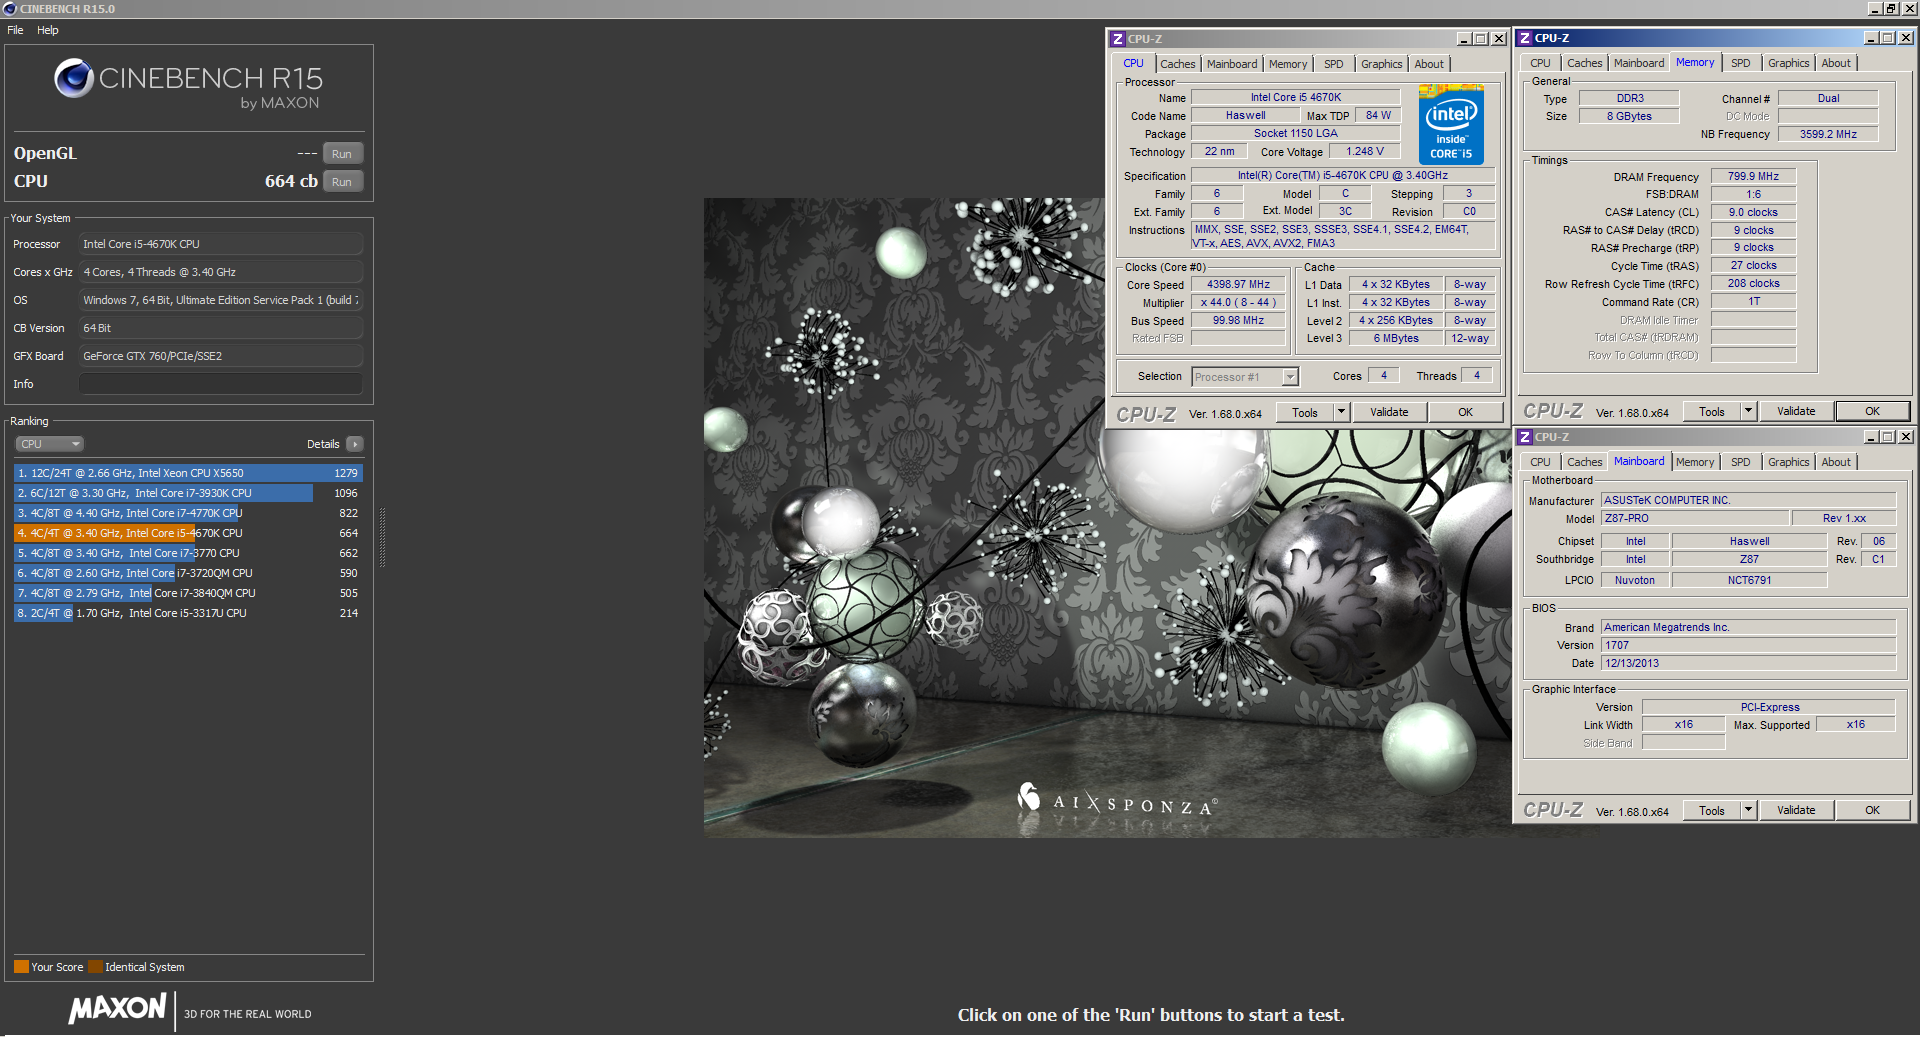Click the orange Your Score legend swatch
The width and height of the screenshot is (1922, 1038).
tap(21, 967)
